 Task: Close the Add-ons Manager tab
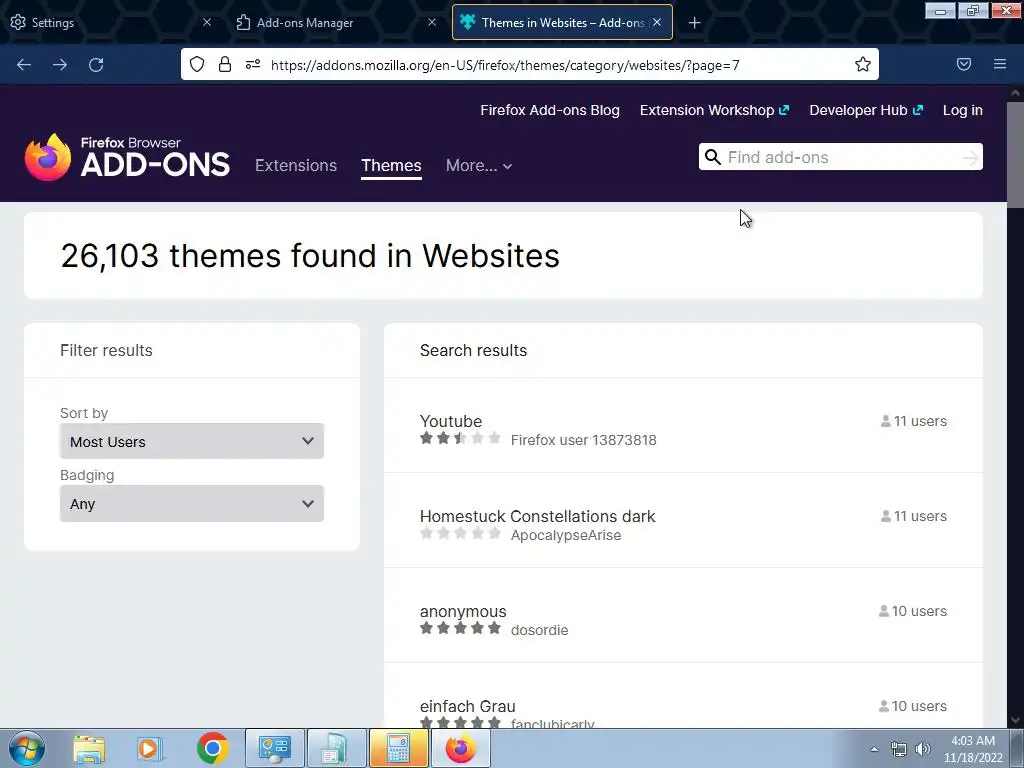tap(432, 22)
